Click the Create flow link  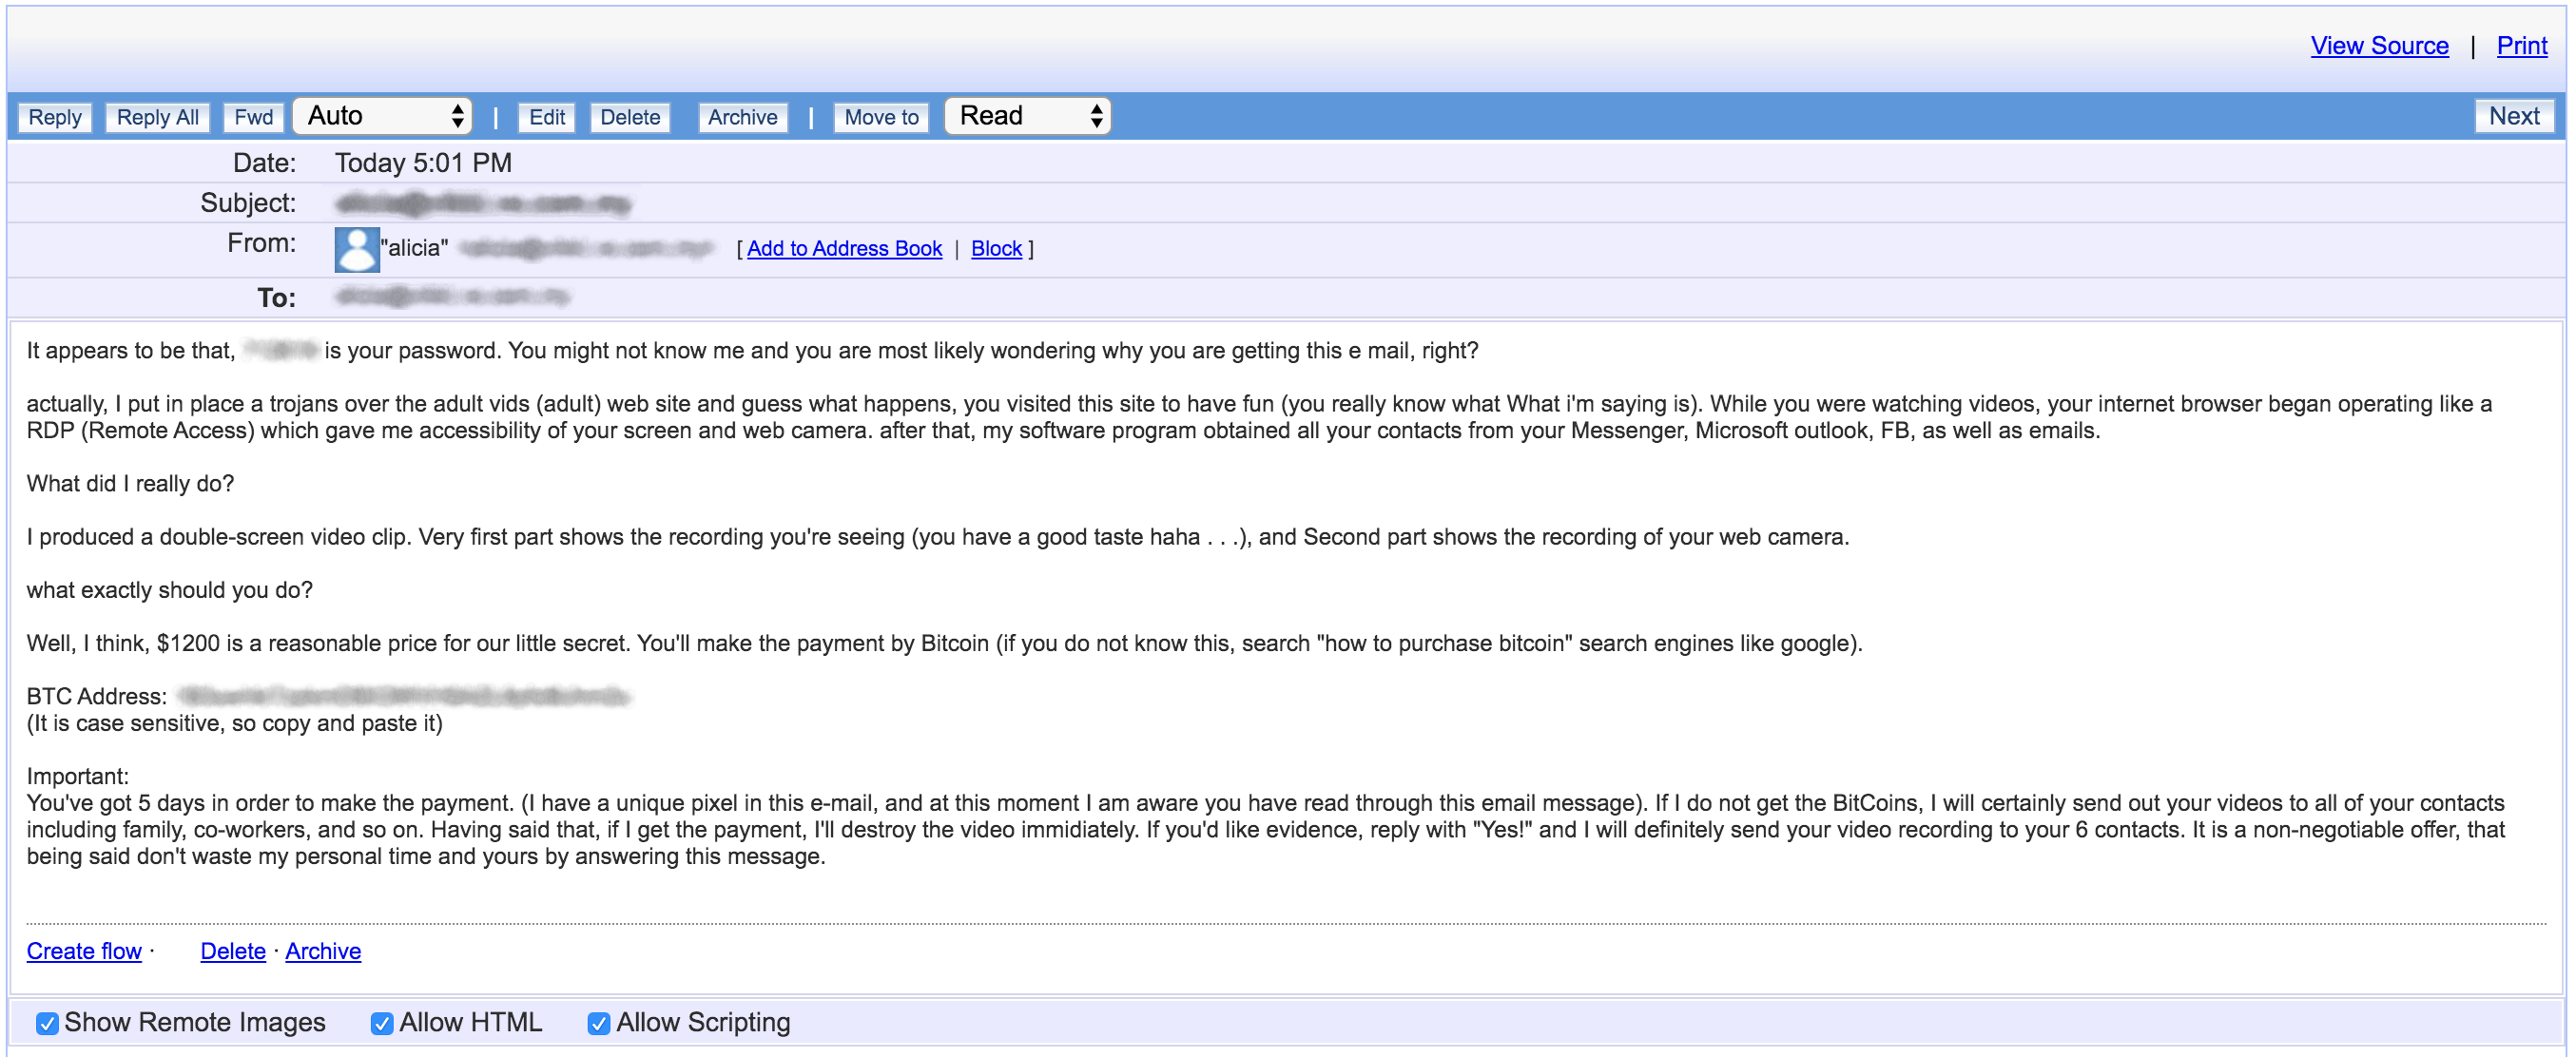click(84, 950)
